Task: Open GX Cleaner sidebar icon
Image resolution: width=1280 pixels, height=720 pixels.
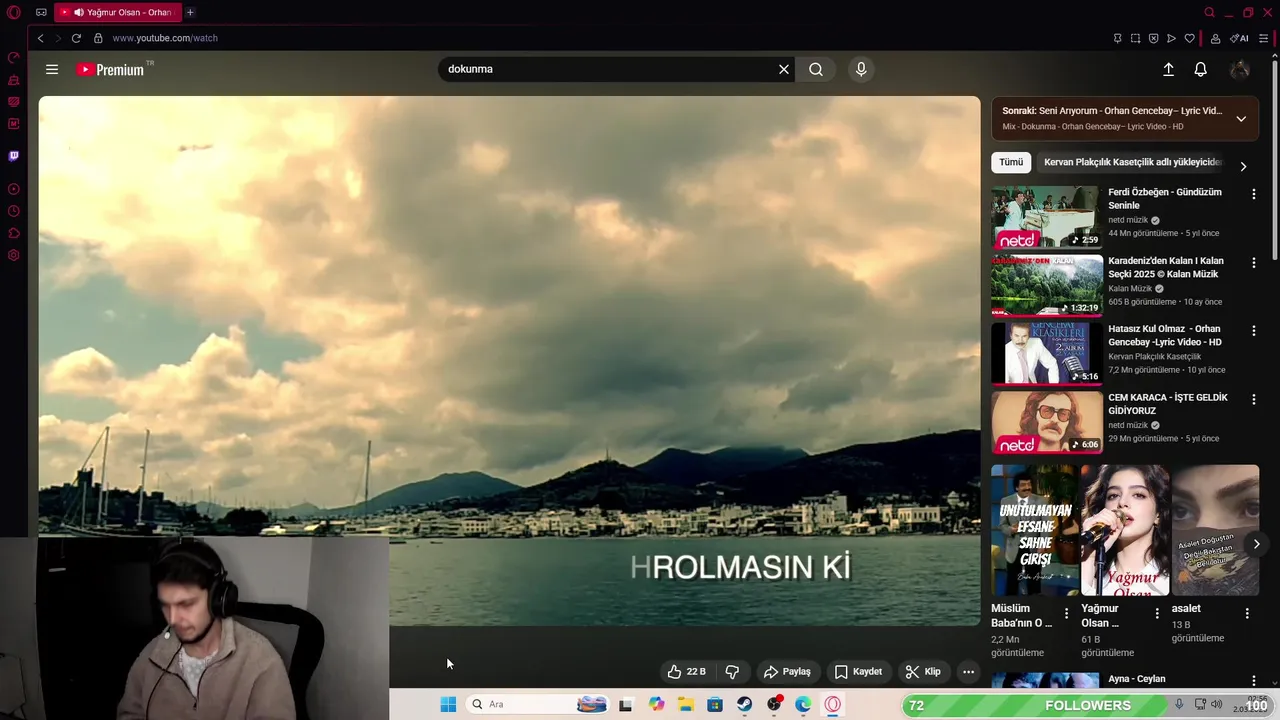Action: pos(14,79)
